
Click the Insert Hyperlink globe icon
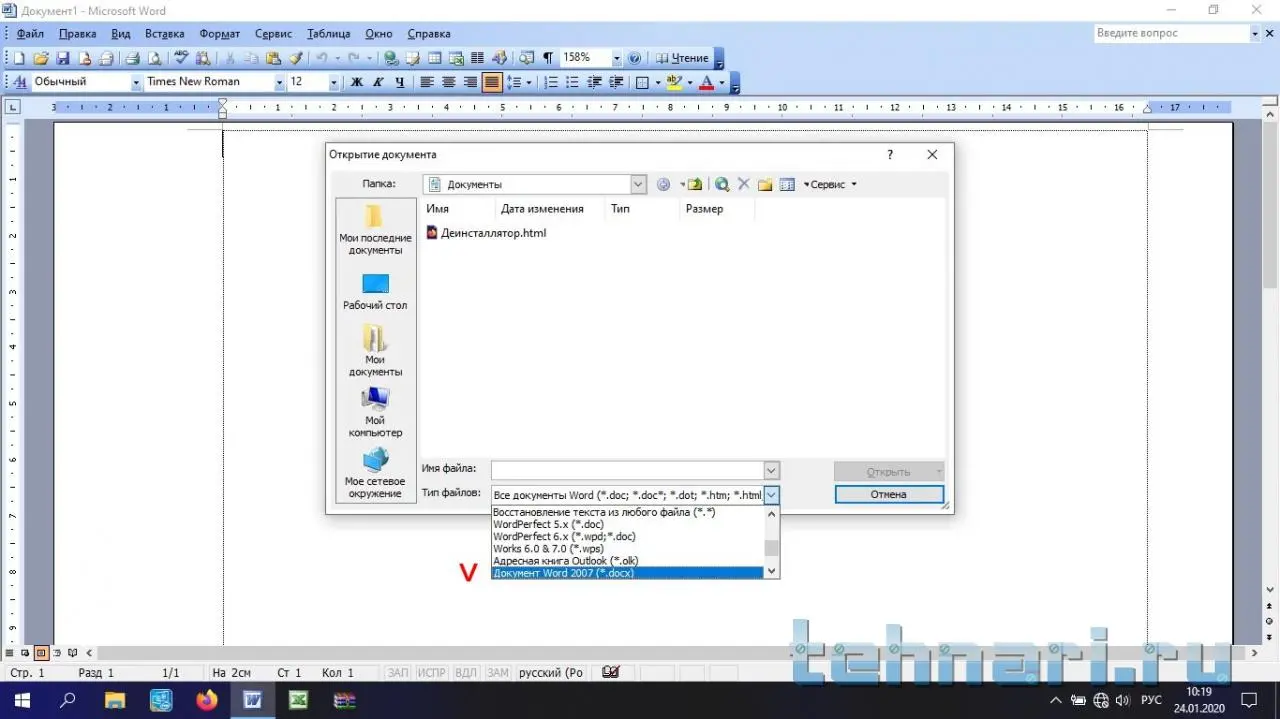pos(391,58)
